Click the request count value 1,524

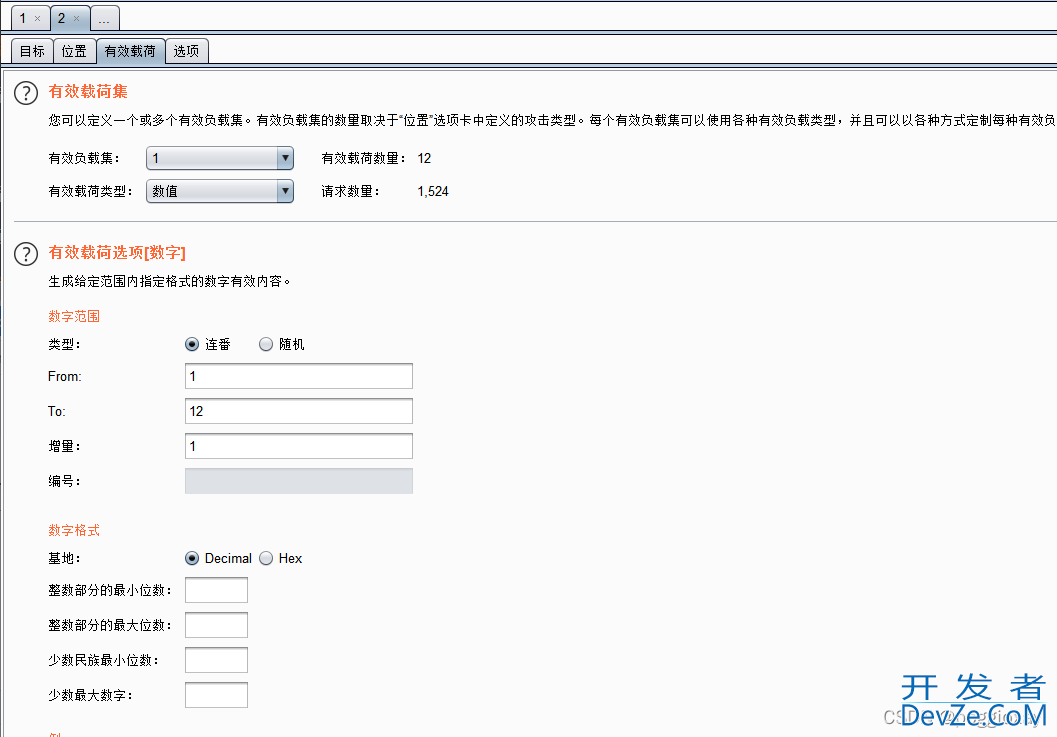(433, 191)
